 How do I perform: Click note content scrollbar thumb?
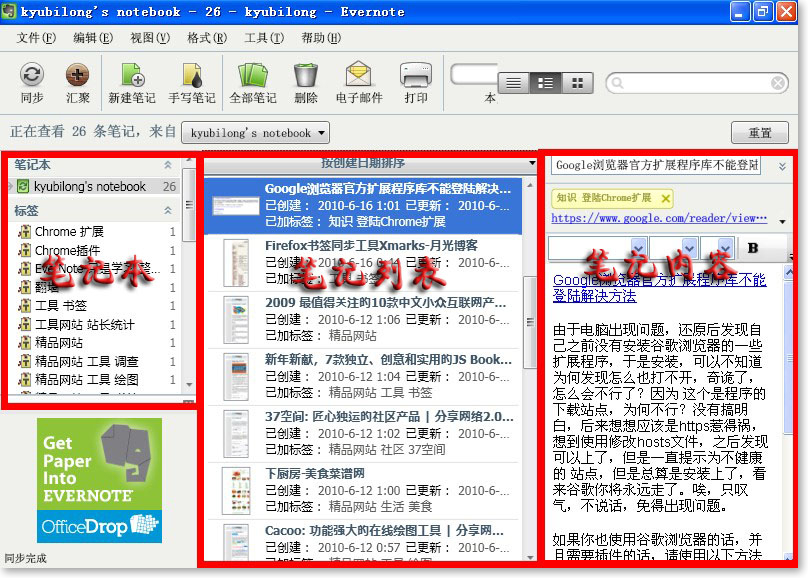788,356
